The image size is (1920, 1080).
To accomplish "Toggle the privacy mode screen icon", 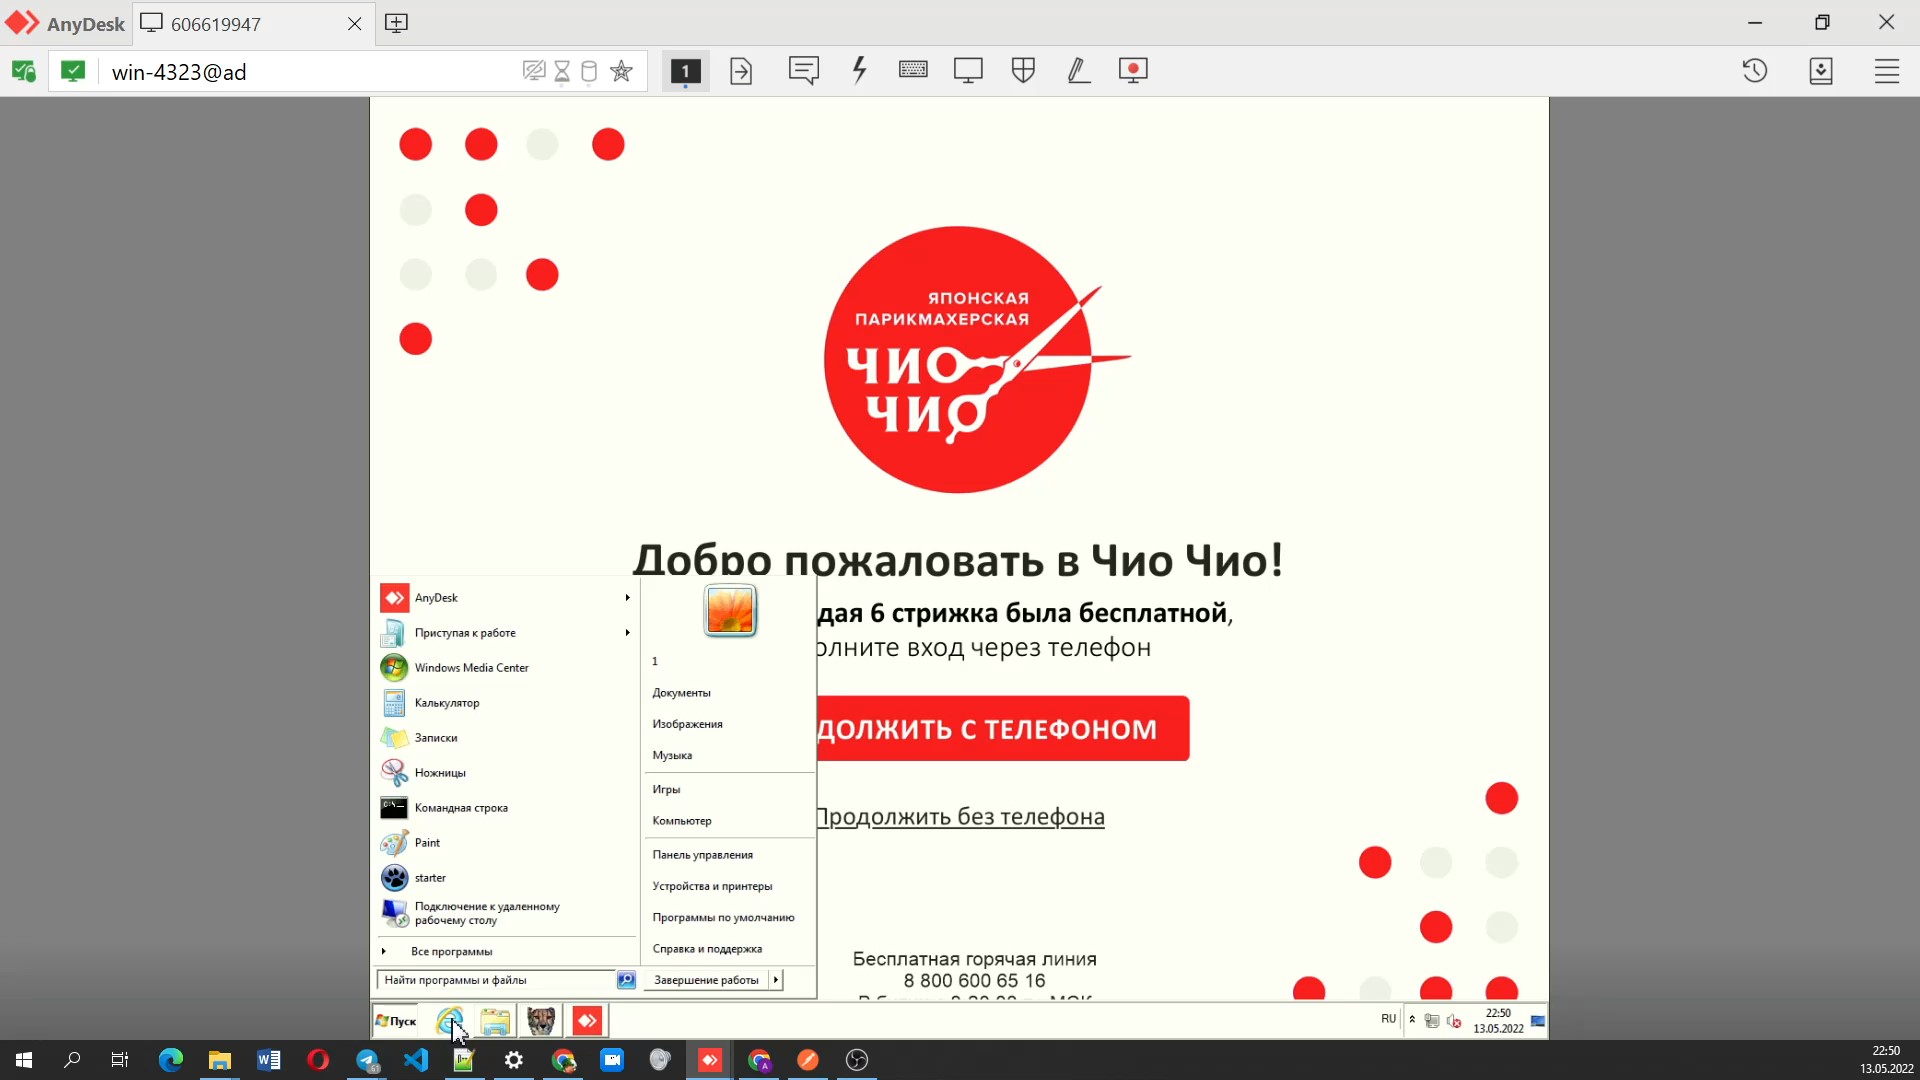I will (533, 71).
